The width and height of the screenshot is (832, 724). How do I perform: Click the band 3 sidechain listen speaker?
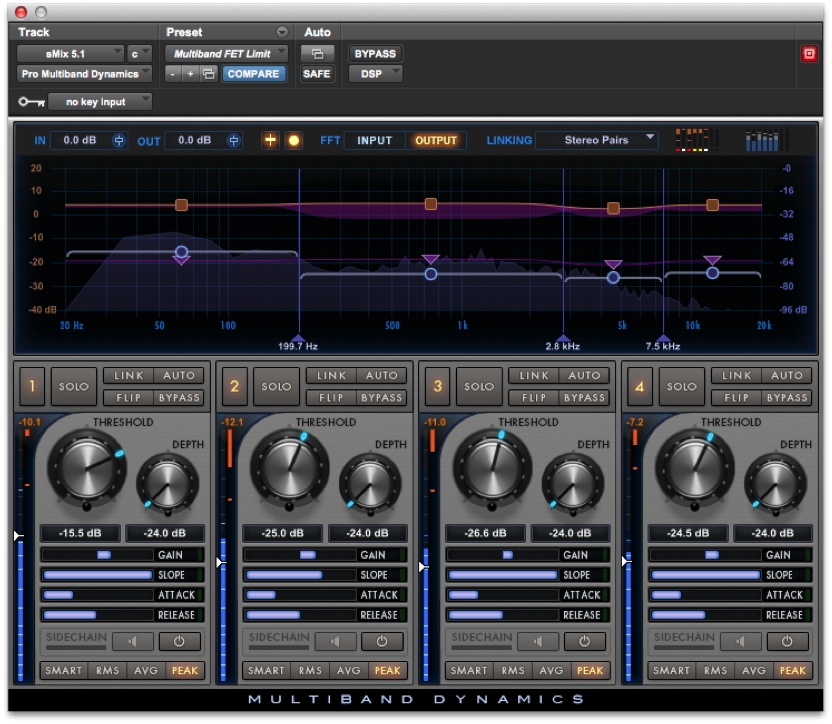(538, 641)
